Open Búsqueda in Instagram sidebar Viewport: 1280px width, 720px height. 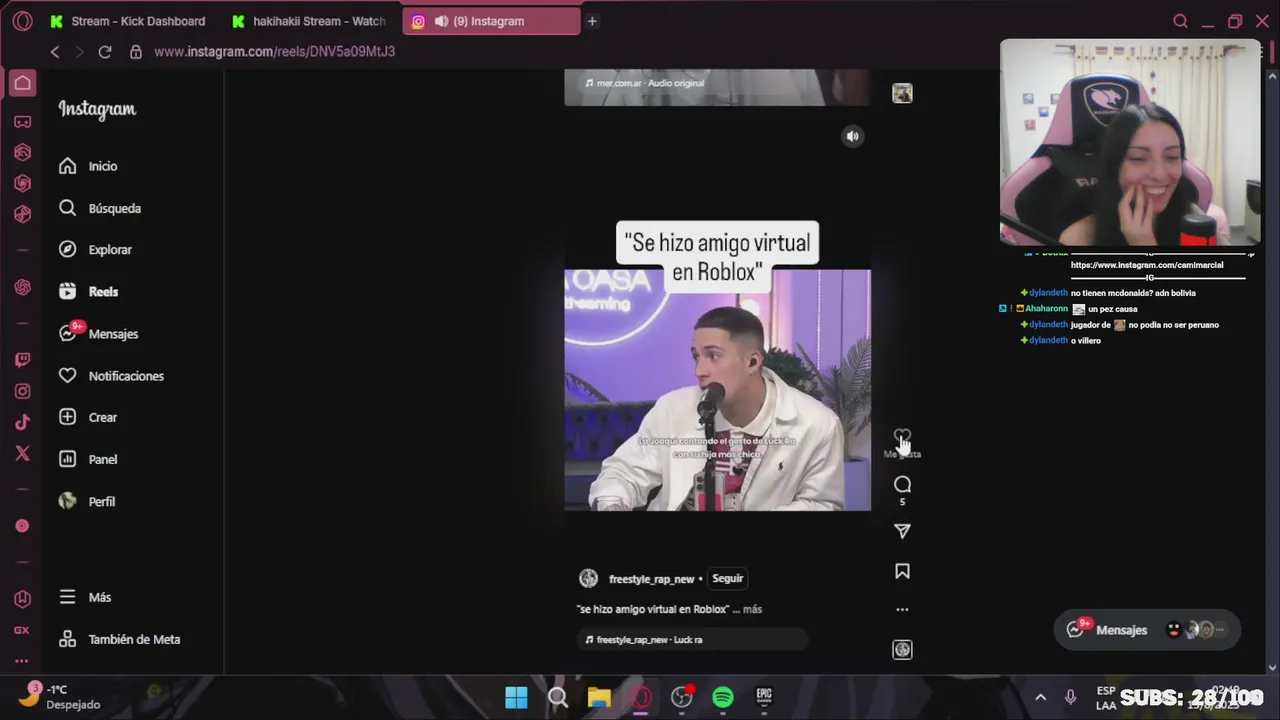[100, 208]
